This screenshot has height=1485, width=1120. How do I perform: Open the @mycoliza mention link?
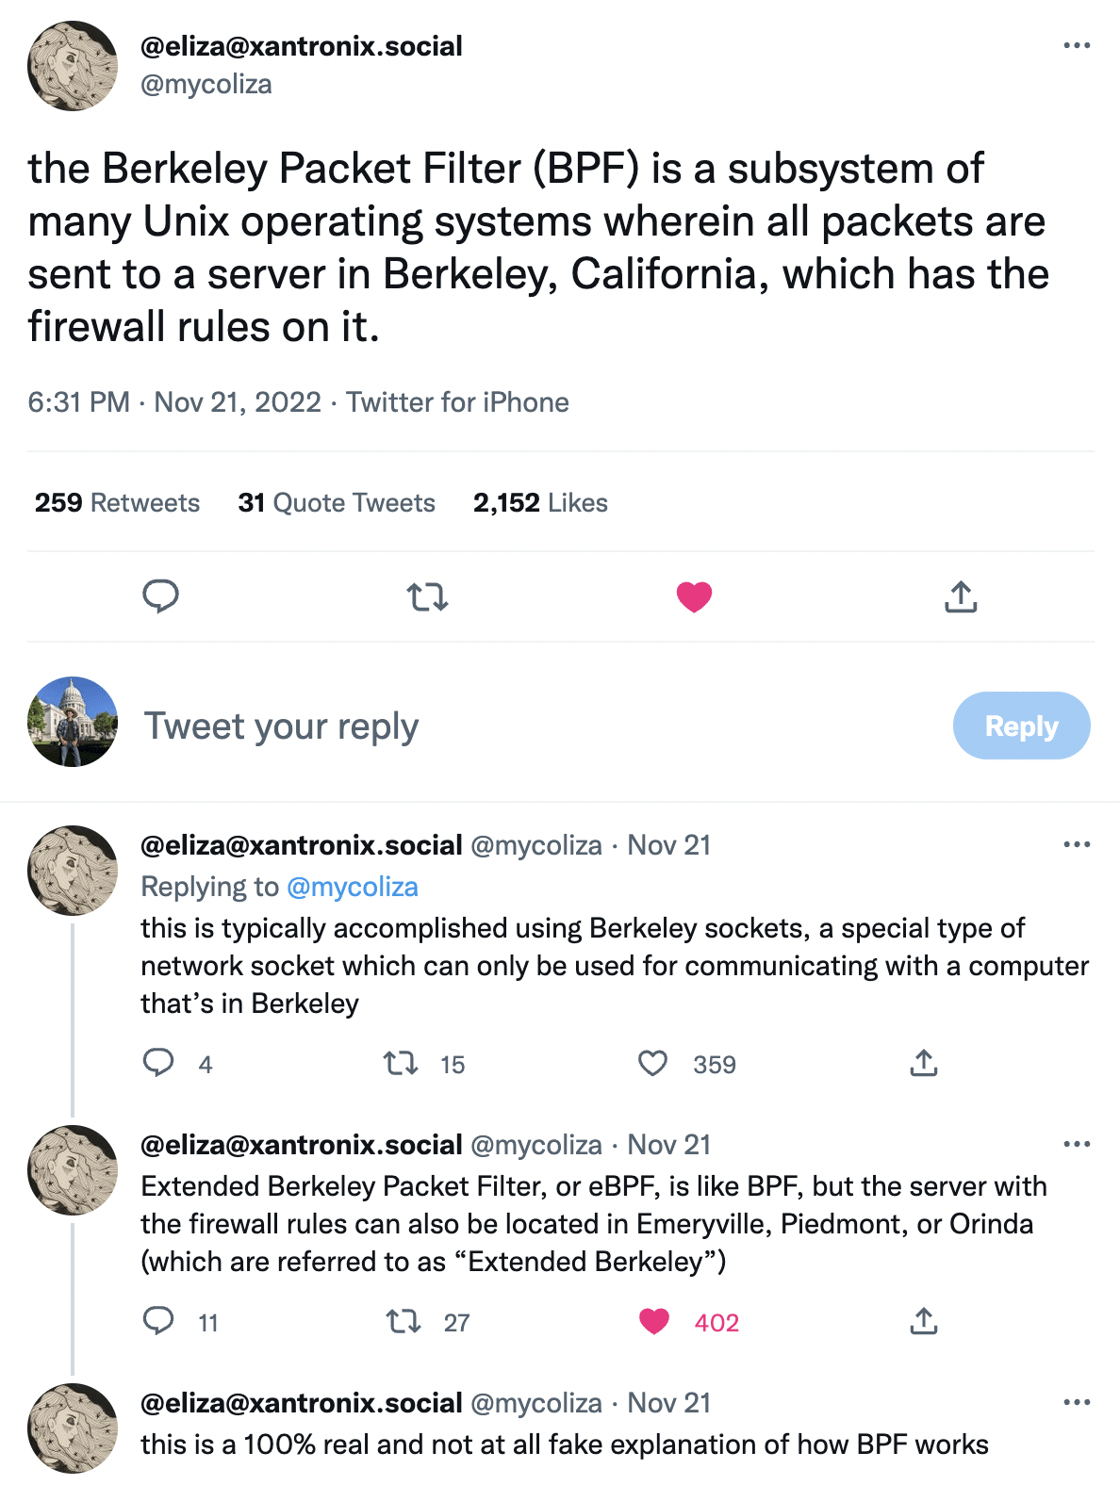click(352, 887)
